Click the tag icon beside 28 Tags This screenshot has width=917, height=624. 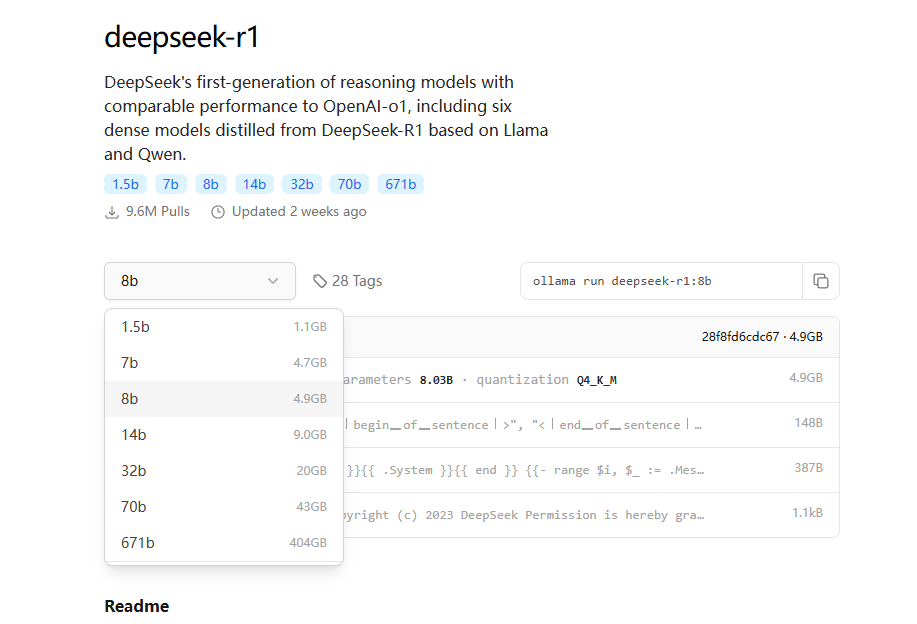320,281
